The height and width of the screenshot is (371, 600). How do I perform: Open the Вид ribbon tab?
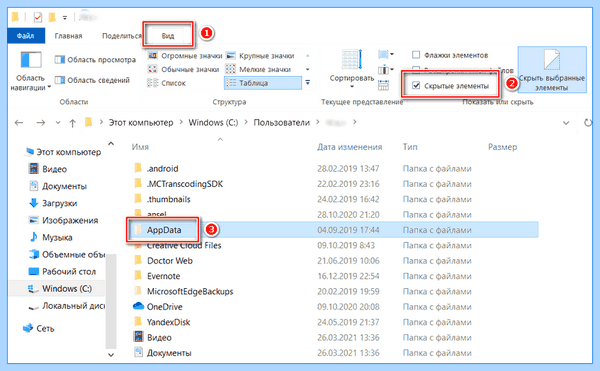[x=168, y=36]
